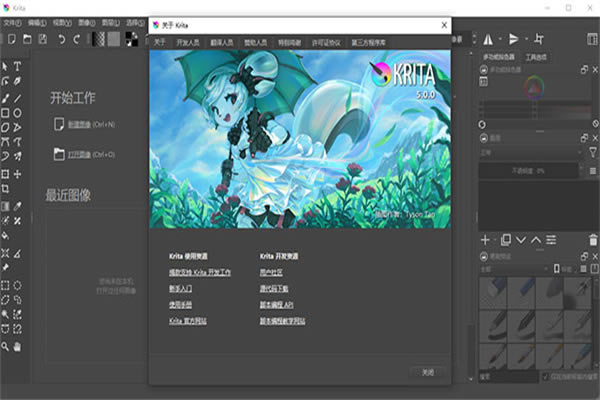Select the Text tool in the toolbox

pyautogui.click(x=17, y=66)
